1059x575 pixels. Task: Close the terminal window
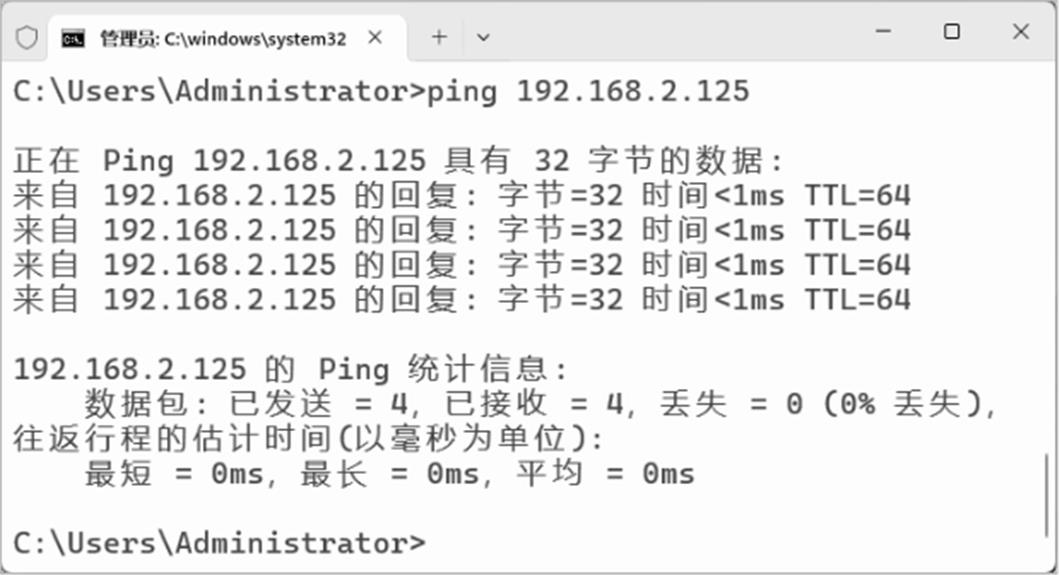[1020, 32]
